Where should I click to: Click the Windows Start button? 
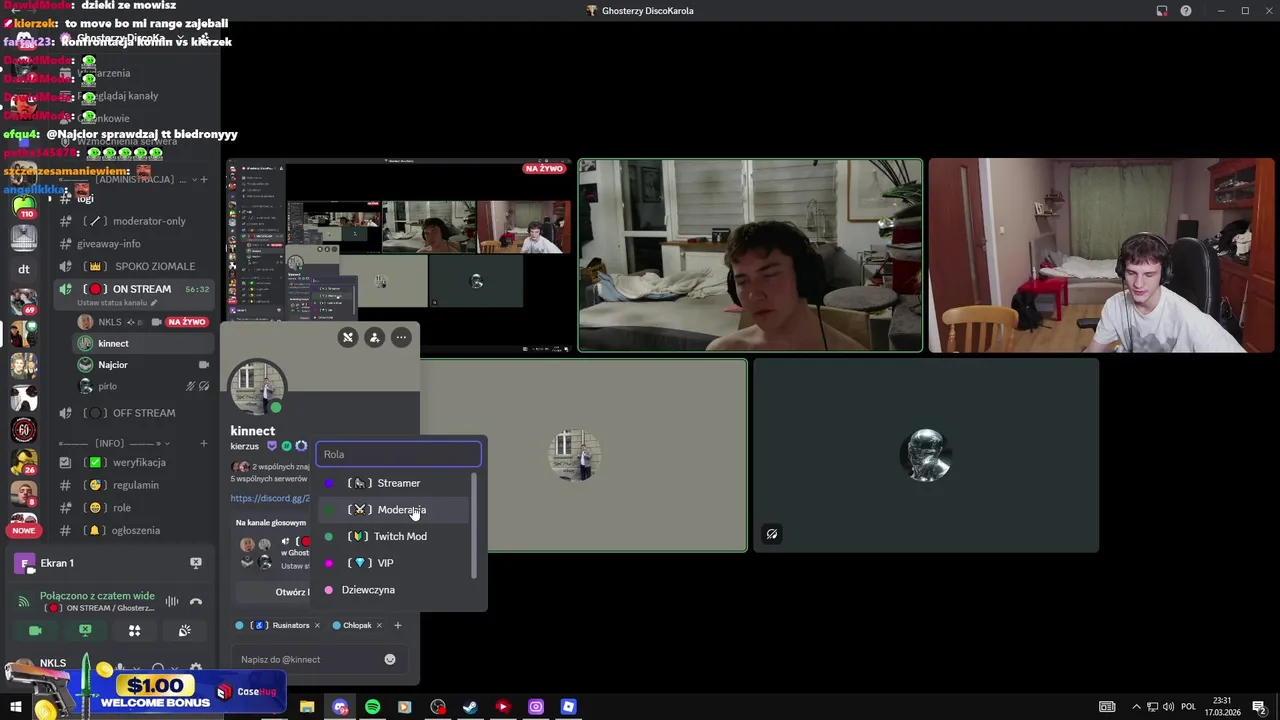coord(15,707)
